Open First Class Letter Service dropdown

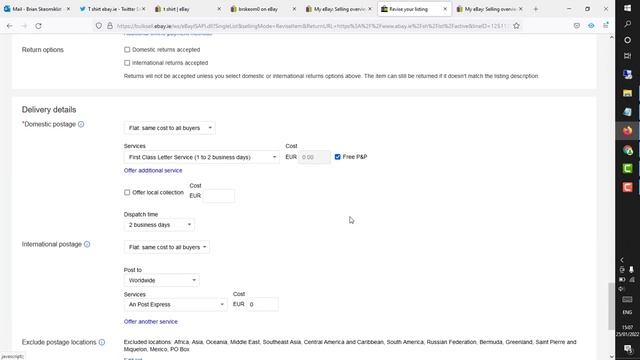coord(202,157)
